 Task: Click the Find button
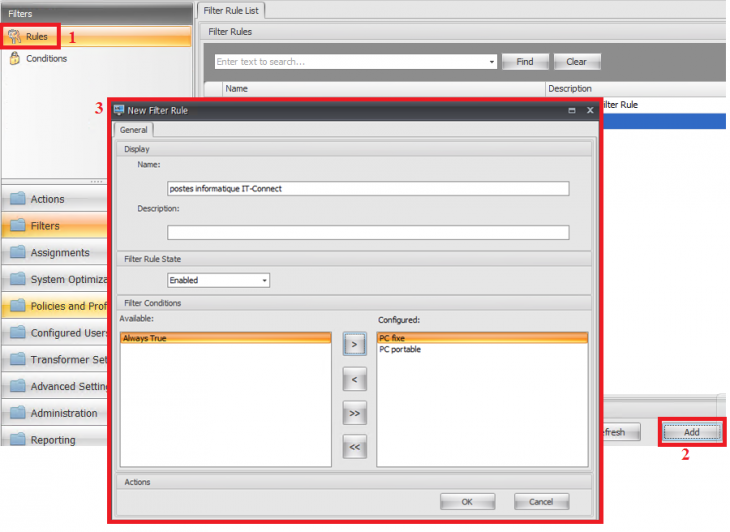[525, 62]
